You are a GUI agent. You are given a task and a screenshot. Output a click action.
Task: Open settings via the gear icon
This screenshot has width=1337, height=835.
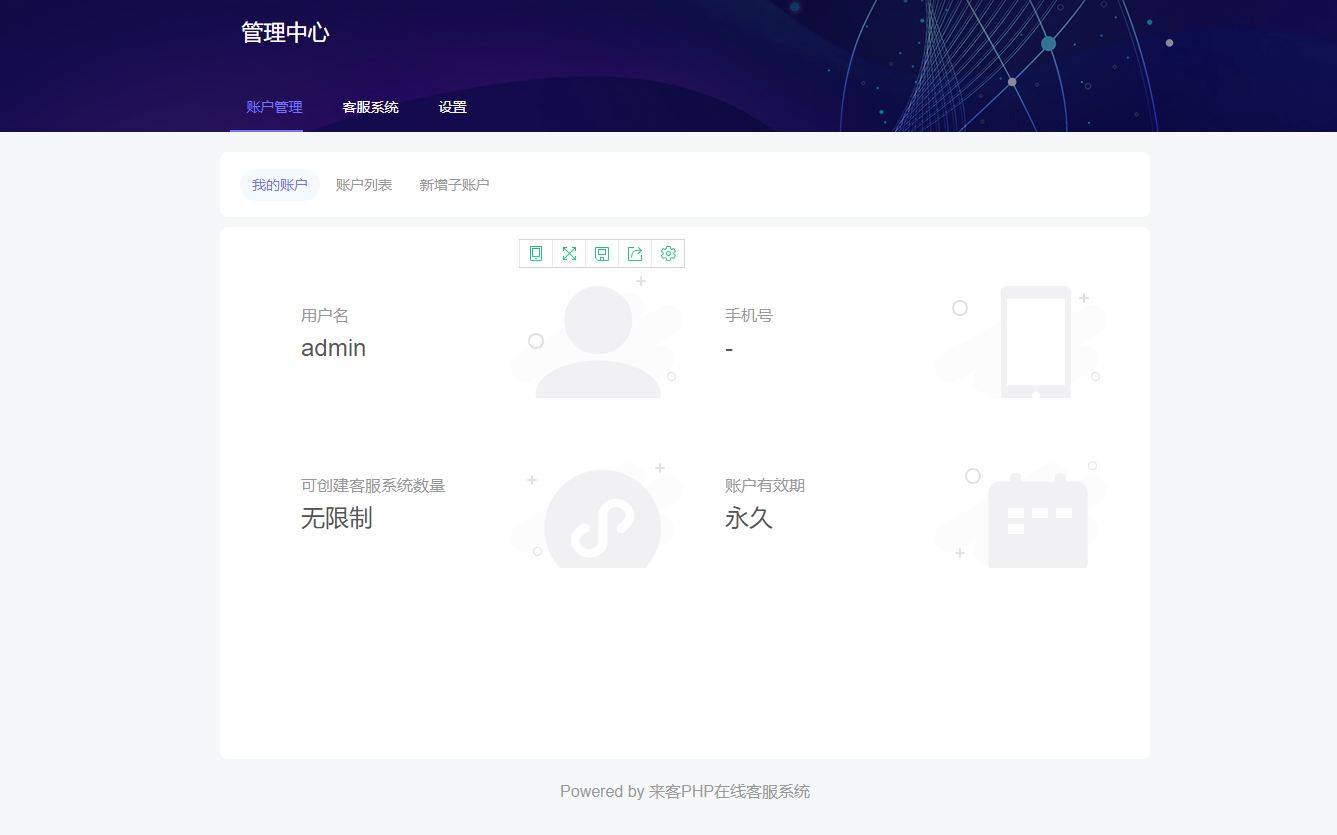(667, 253)
